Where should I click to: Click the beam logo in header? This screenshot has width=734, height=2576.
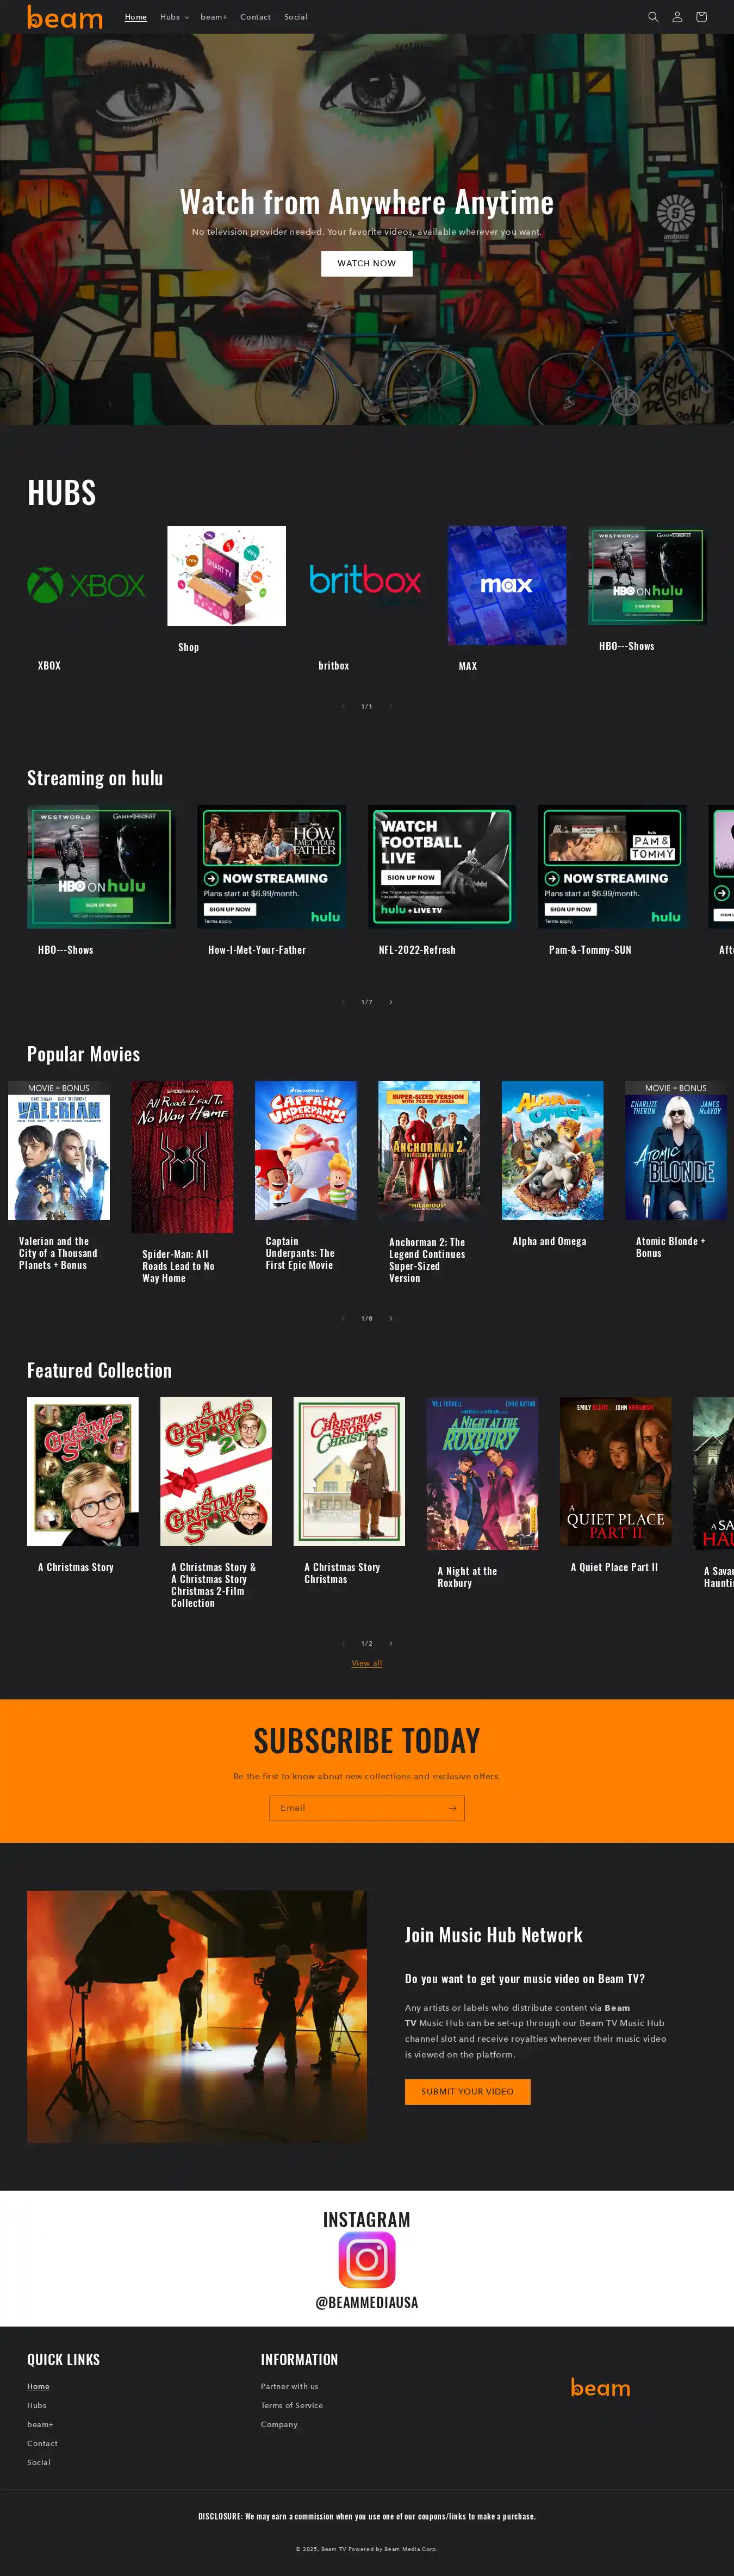click(65, 17)
